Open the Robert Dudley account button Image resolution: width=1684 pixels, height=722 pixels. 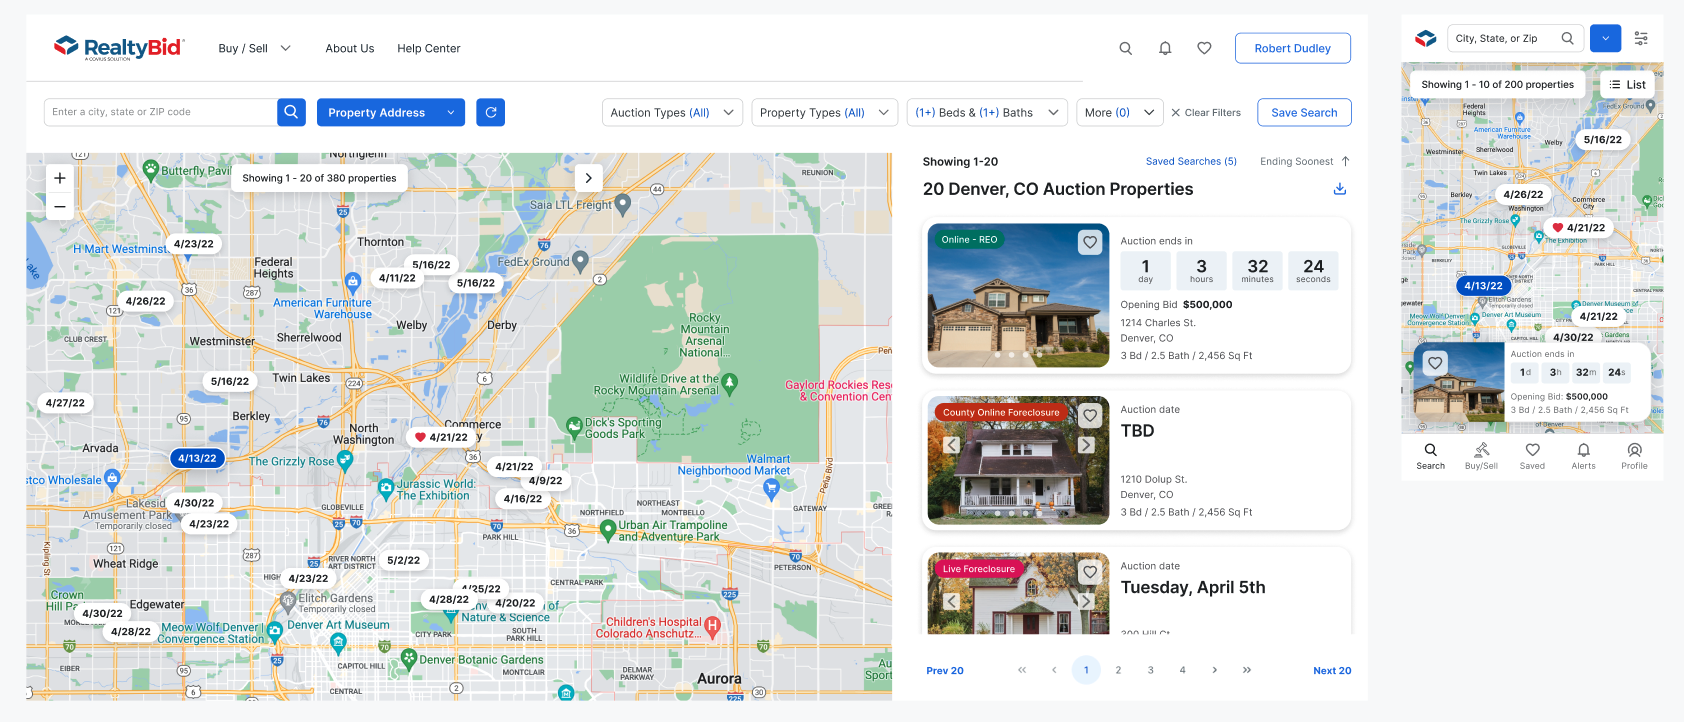pos(1293,48)
